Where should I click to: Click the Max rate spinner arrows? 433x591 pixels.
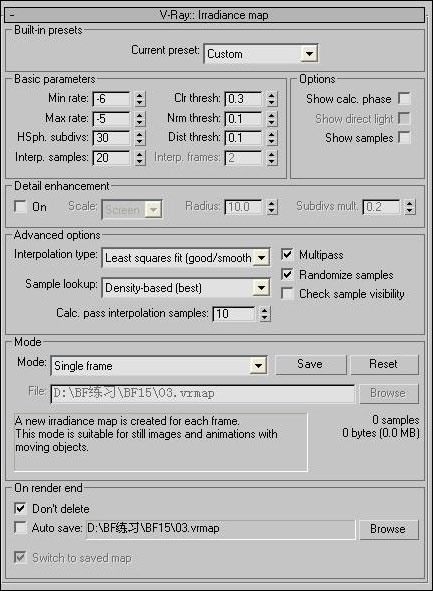pos(139,119)
